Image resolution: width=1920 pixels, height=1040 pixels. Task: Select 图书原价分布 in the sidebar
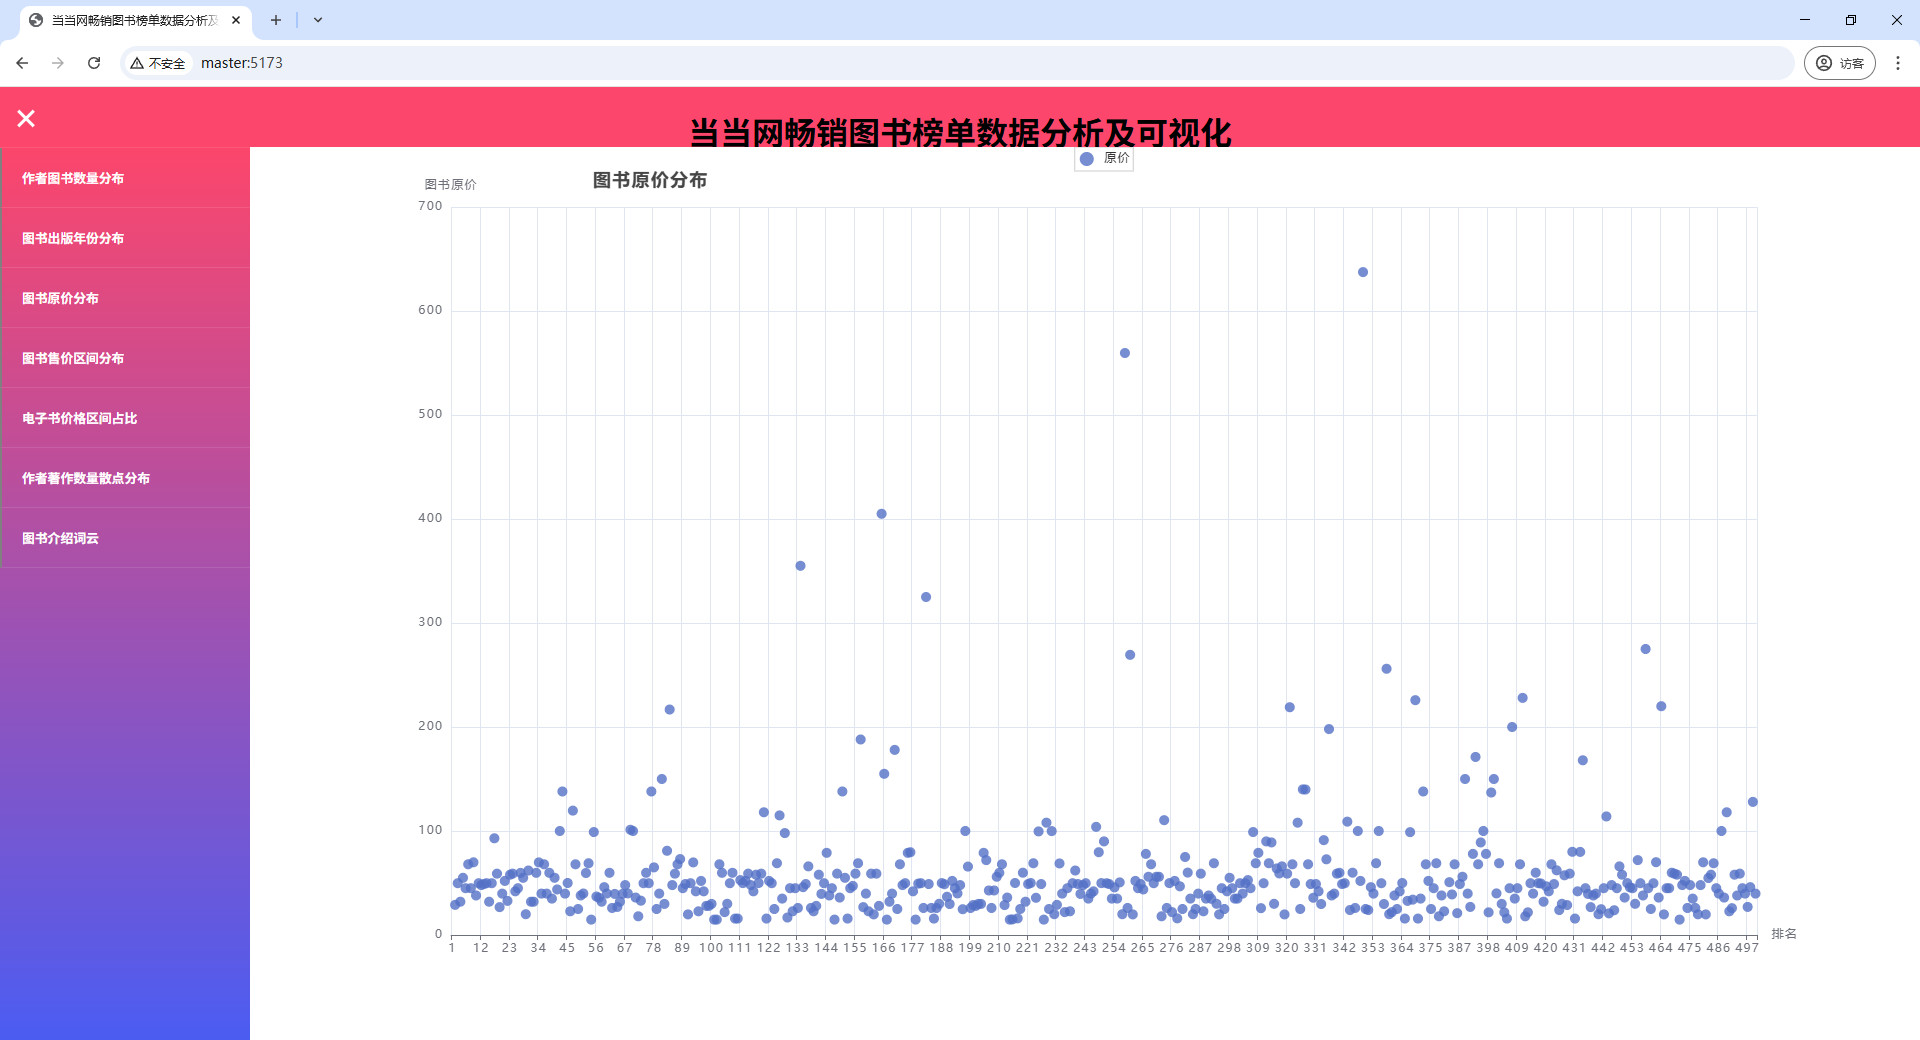(x=125, y=298)
